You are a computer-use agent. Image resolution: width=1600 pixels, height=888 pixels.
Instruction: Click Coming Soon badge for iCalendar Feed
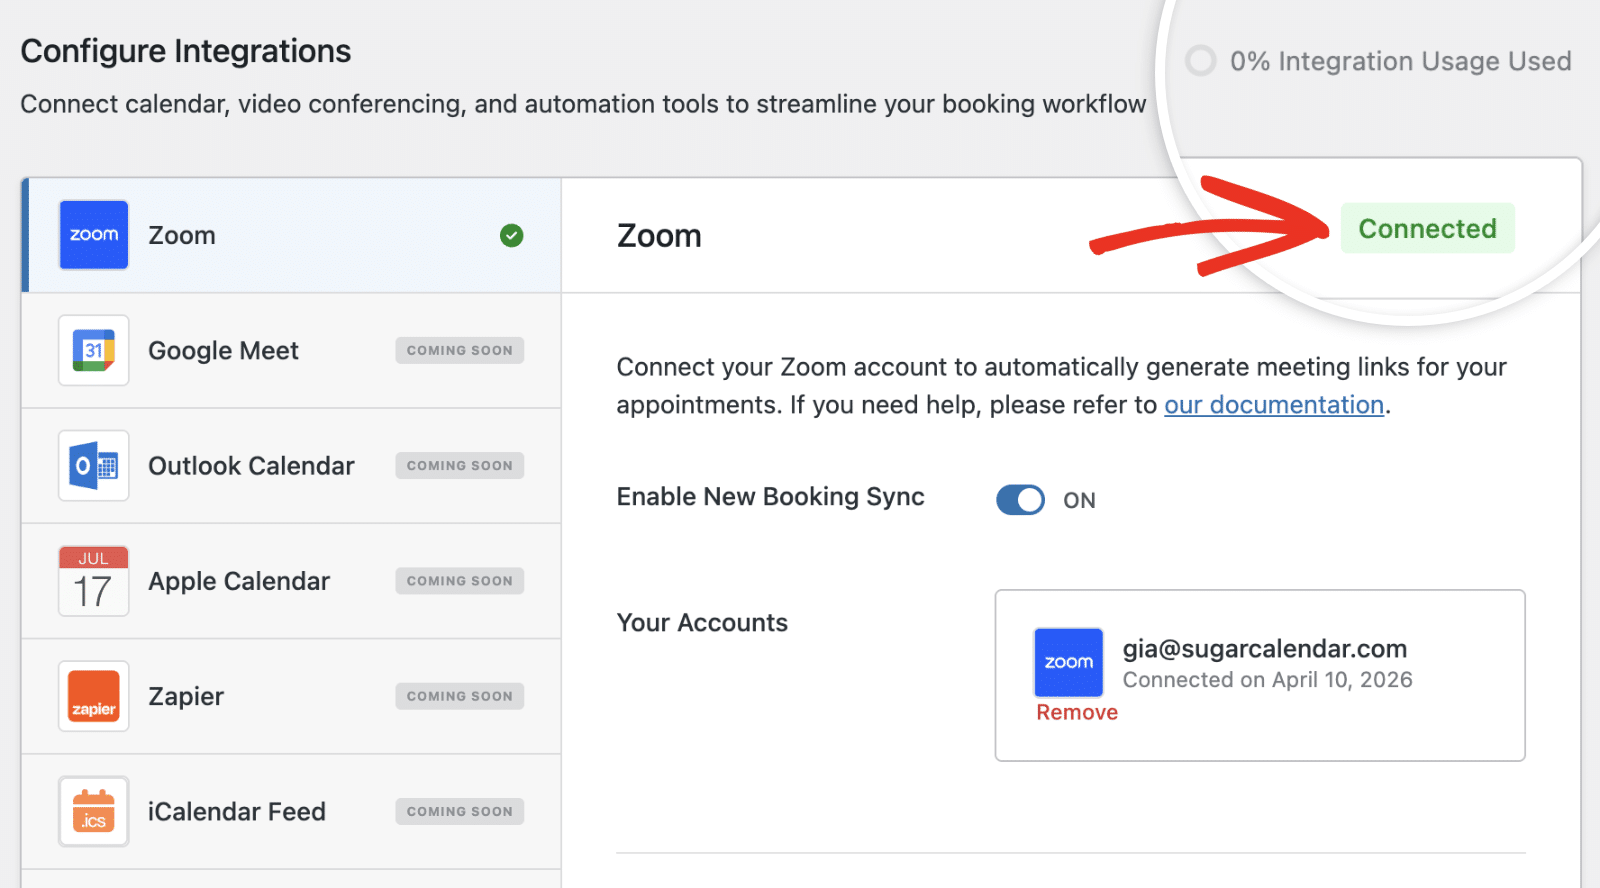pyautogui.click(x=460, y=811)
